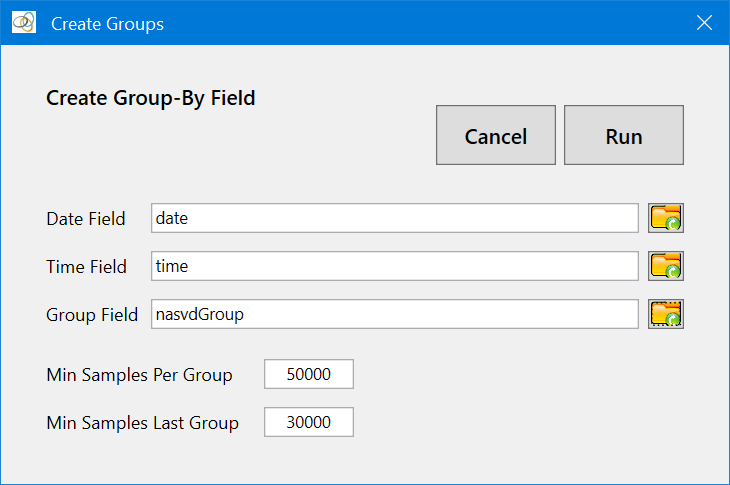730x485 pixels.
Task: Click the "Create Groups" title bar text
Action: click(x=107, y=23)
